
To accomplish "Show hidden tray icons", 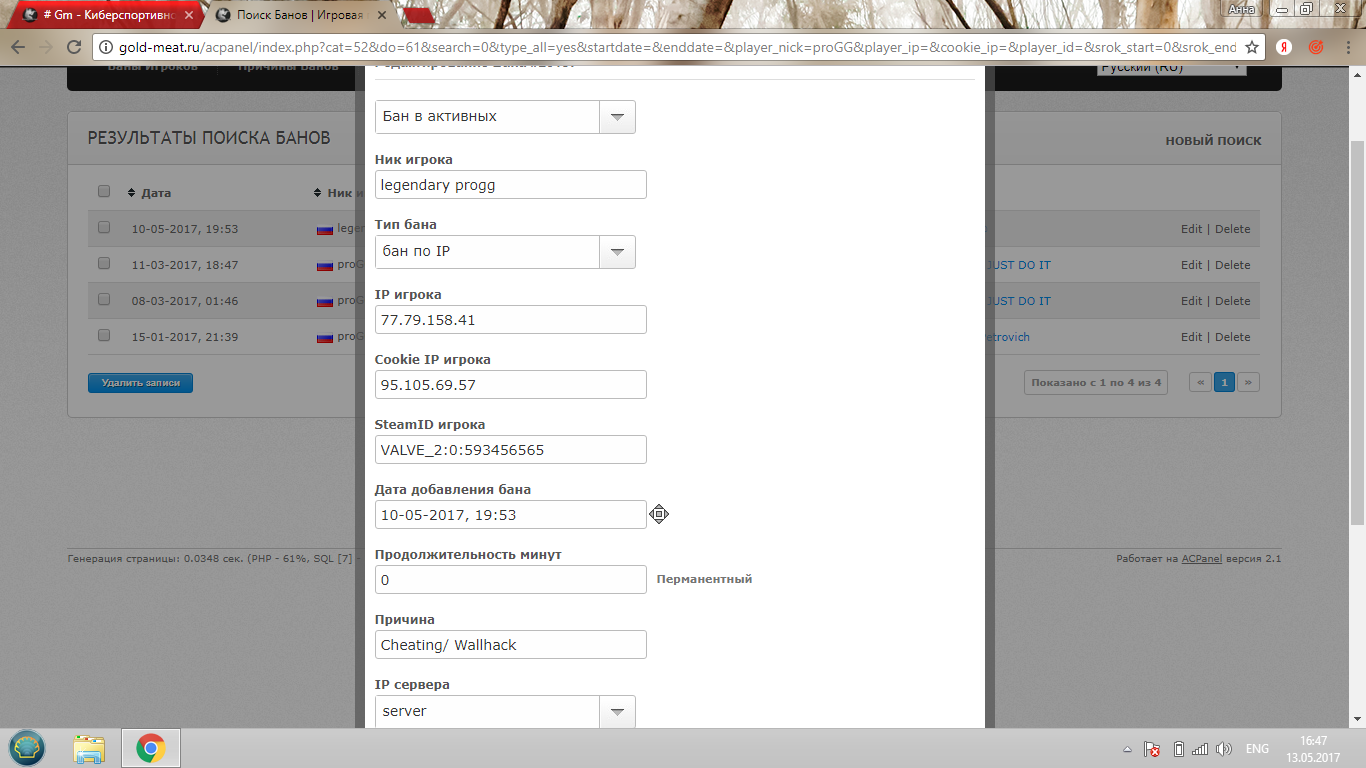I will (1128, 749).
